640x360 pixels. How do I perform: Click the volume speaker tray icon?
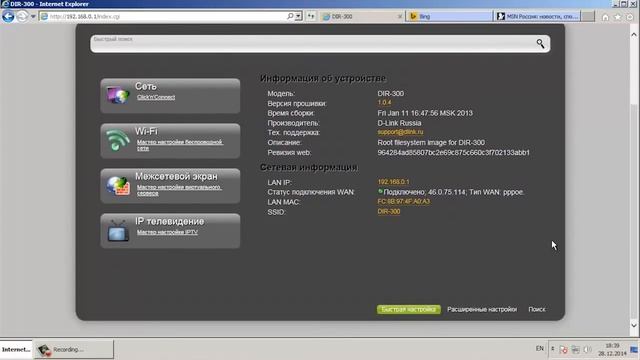[x=588, y=349]
